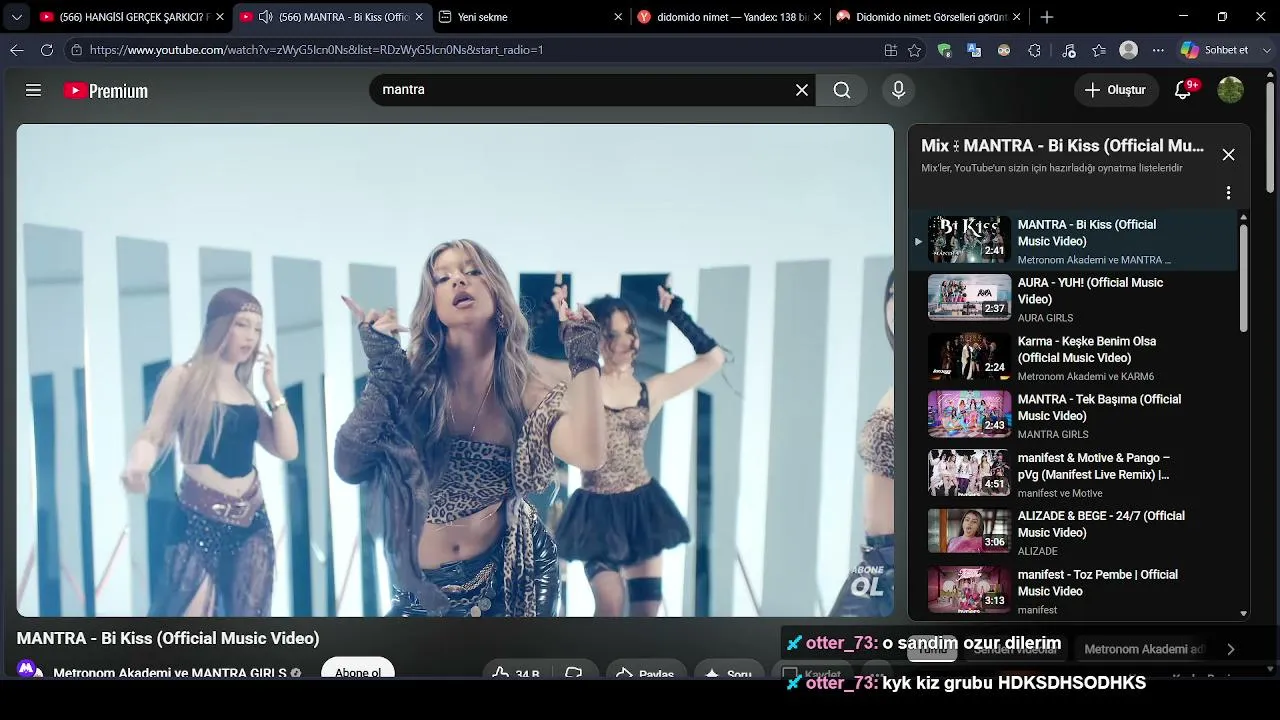Click the main page scrollbar

[x=1271, y=137]
